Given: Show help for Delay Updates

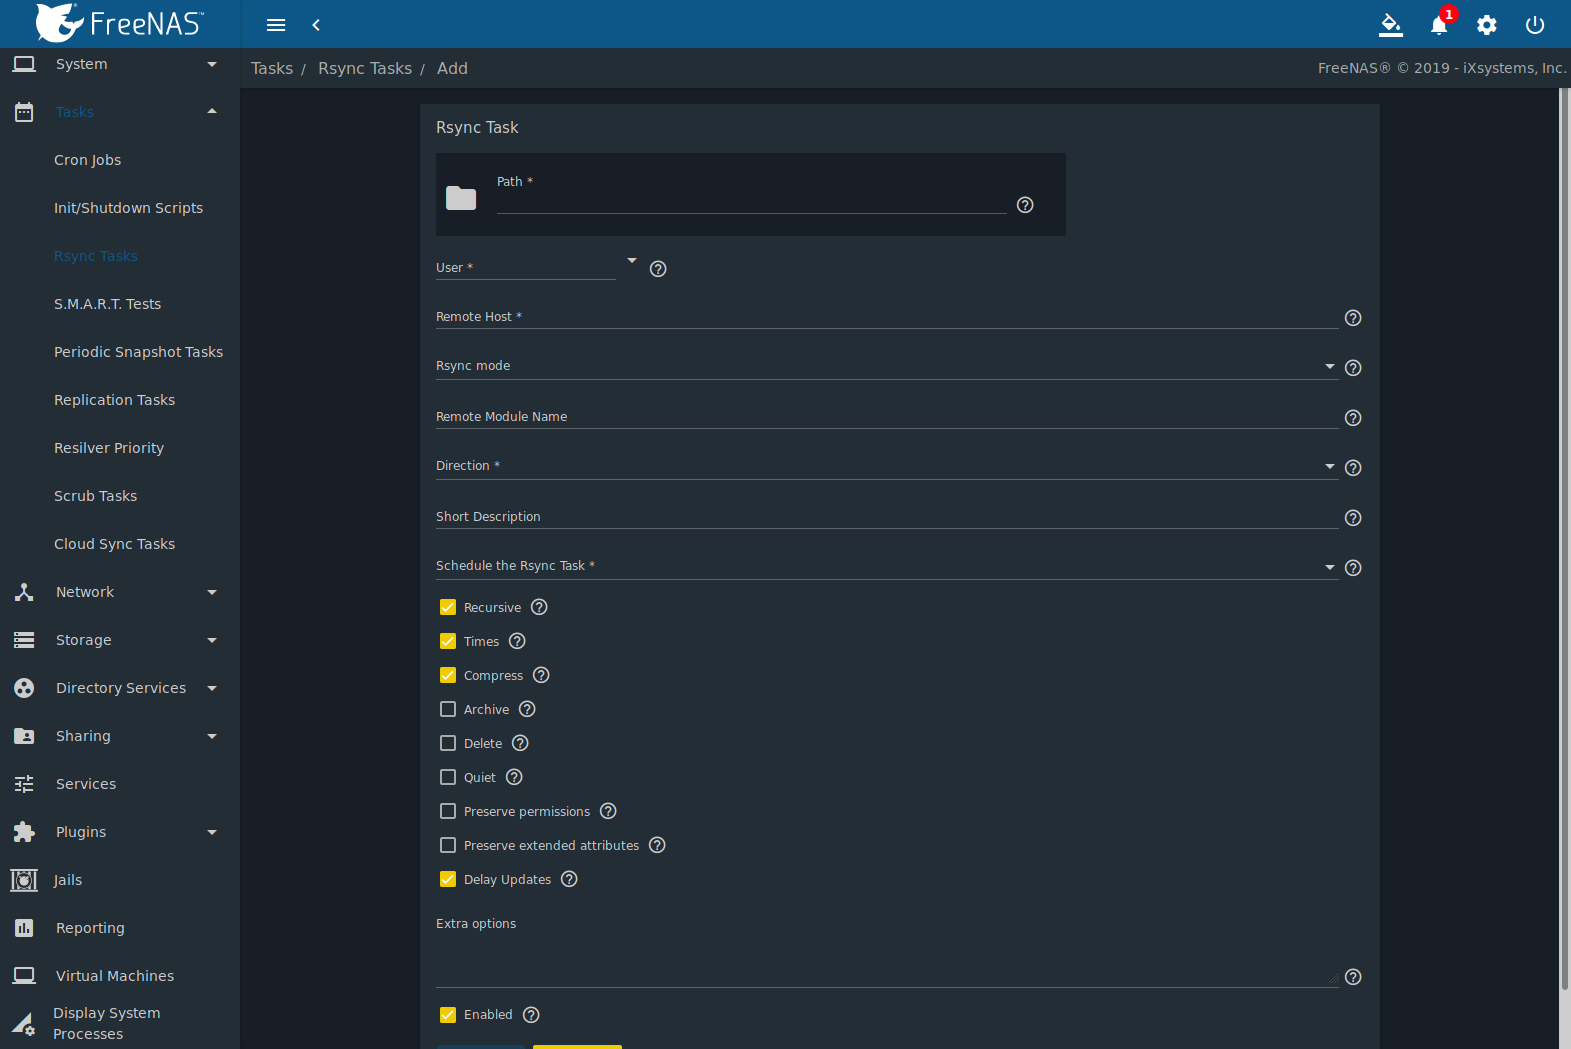Looking at the screenshot, I should [569, 879].
